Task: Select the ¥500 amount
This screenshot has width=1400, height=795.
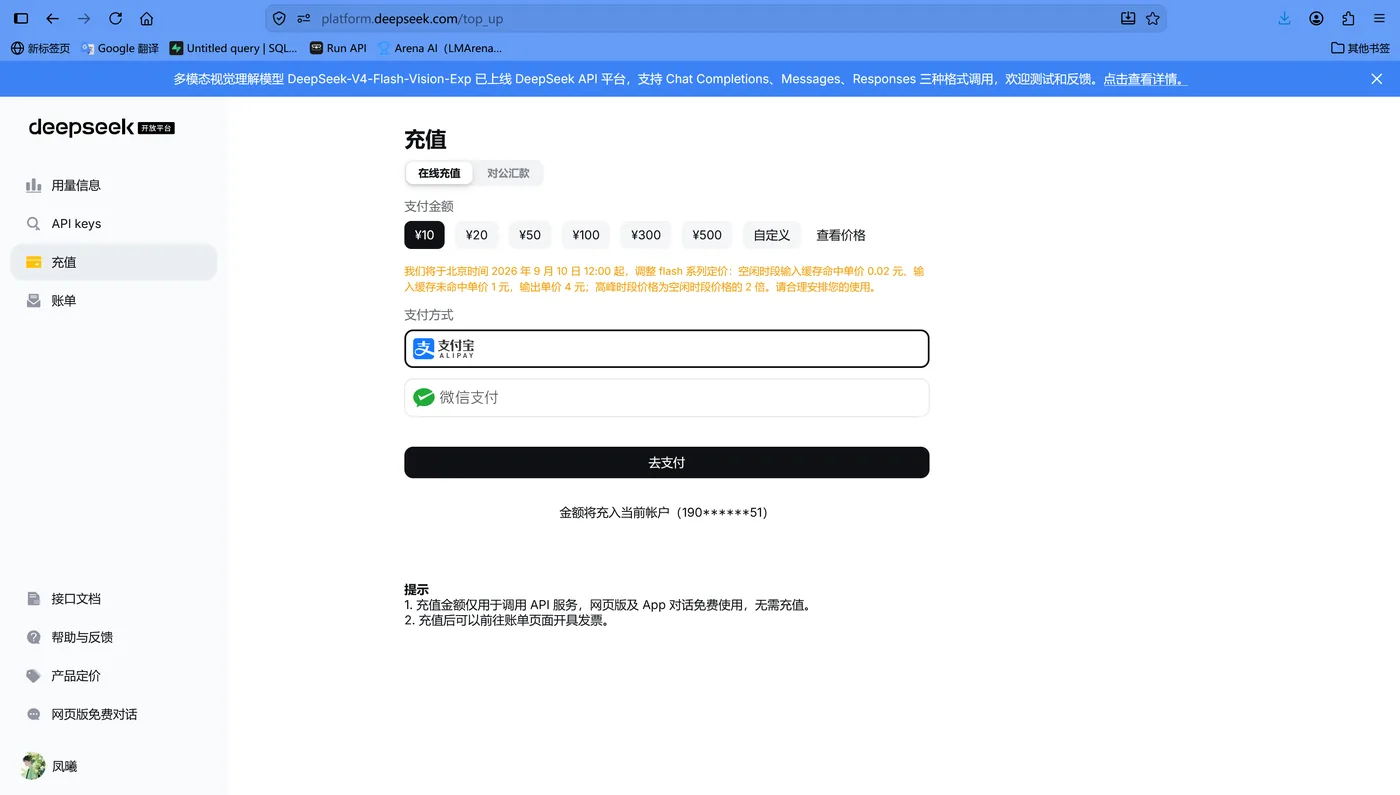Action: click(x=707, y=235)
